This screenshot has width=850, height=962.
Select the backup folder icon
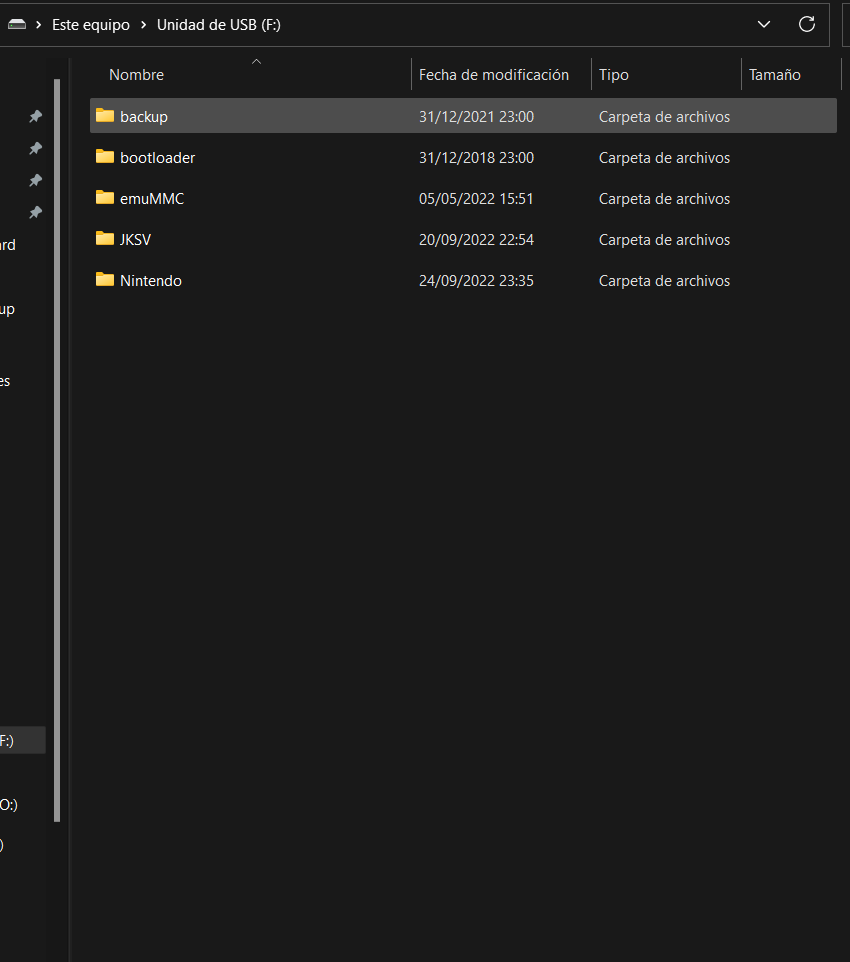point(105,115)
